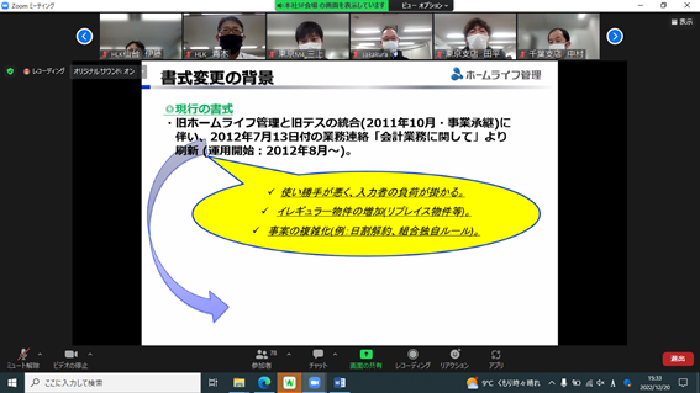Switch to Zoom taskbar icon
The height and width of the screenshot is (393, 700).
pyautogui.click(x=315, y=383)
